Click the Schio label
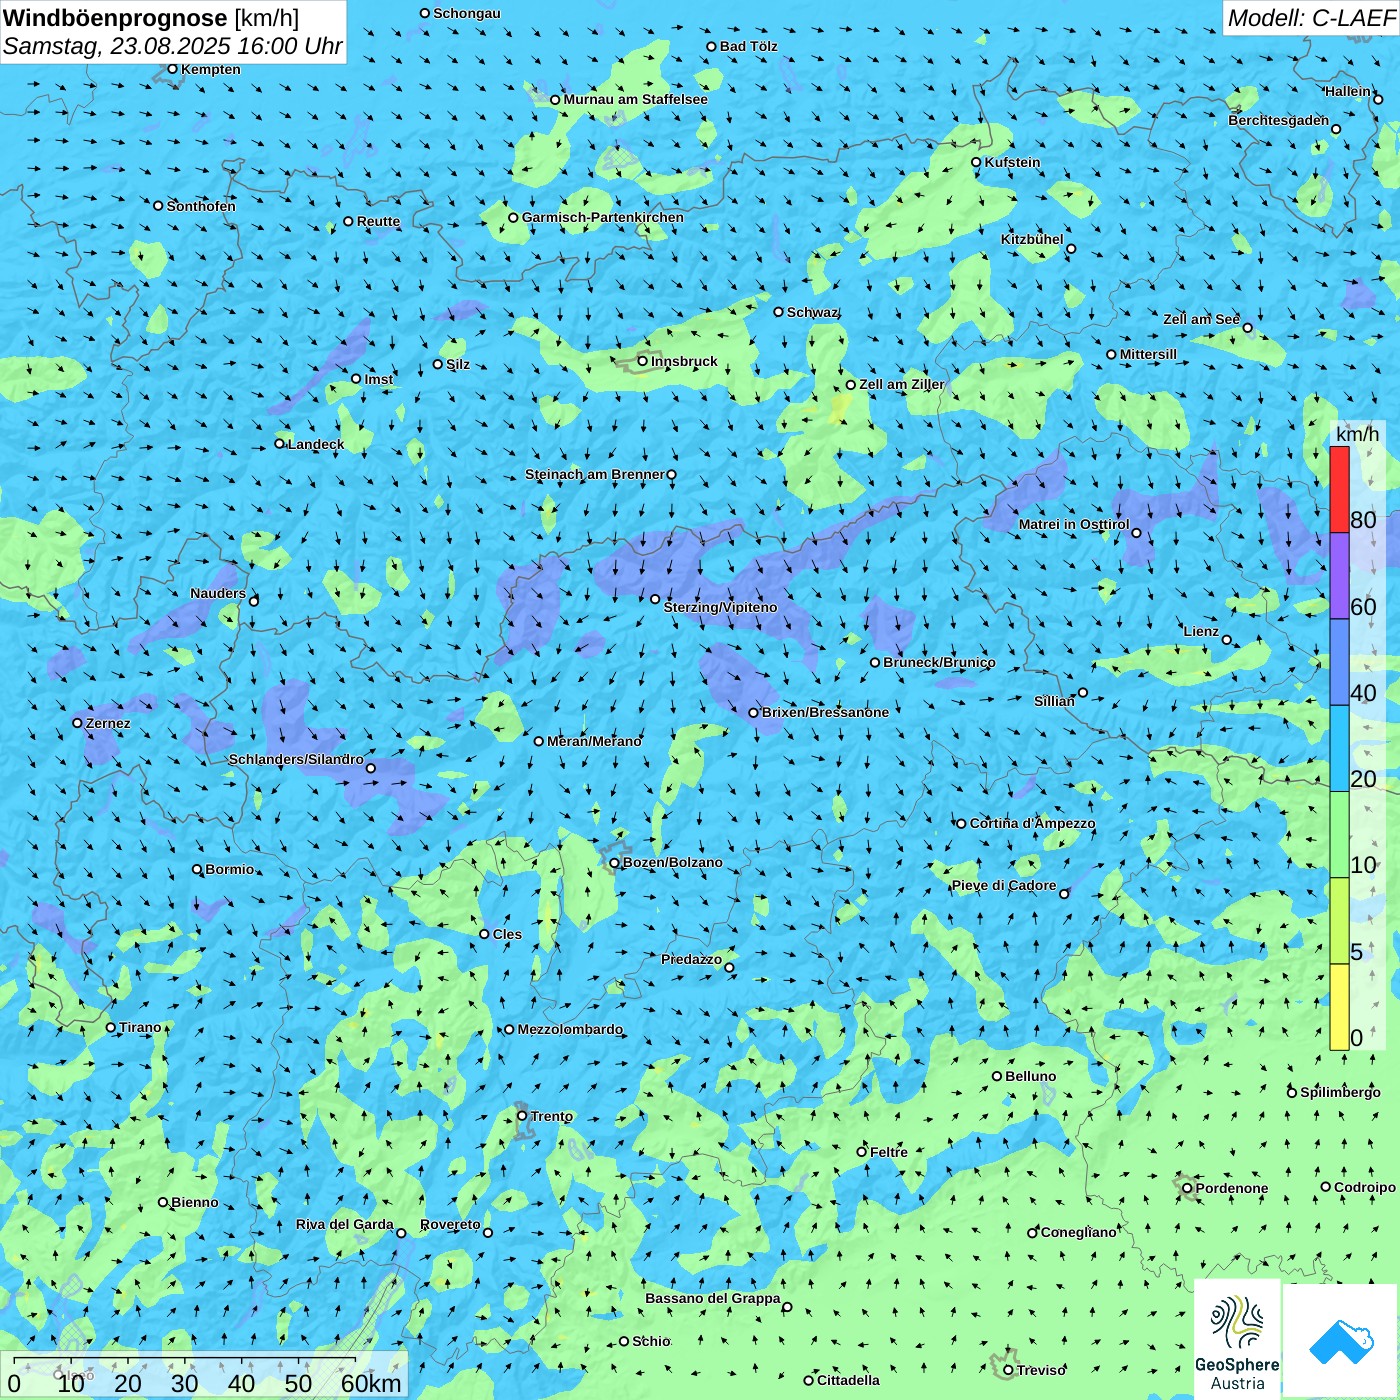Viewport: 1400px width, 1400px height. 651,1341
